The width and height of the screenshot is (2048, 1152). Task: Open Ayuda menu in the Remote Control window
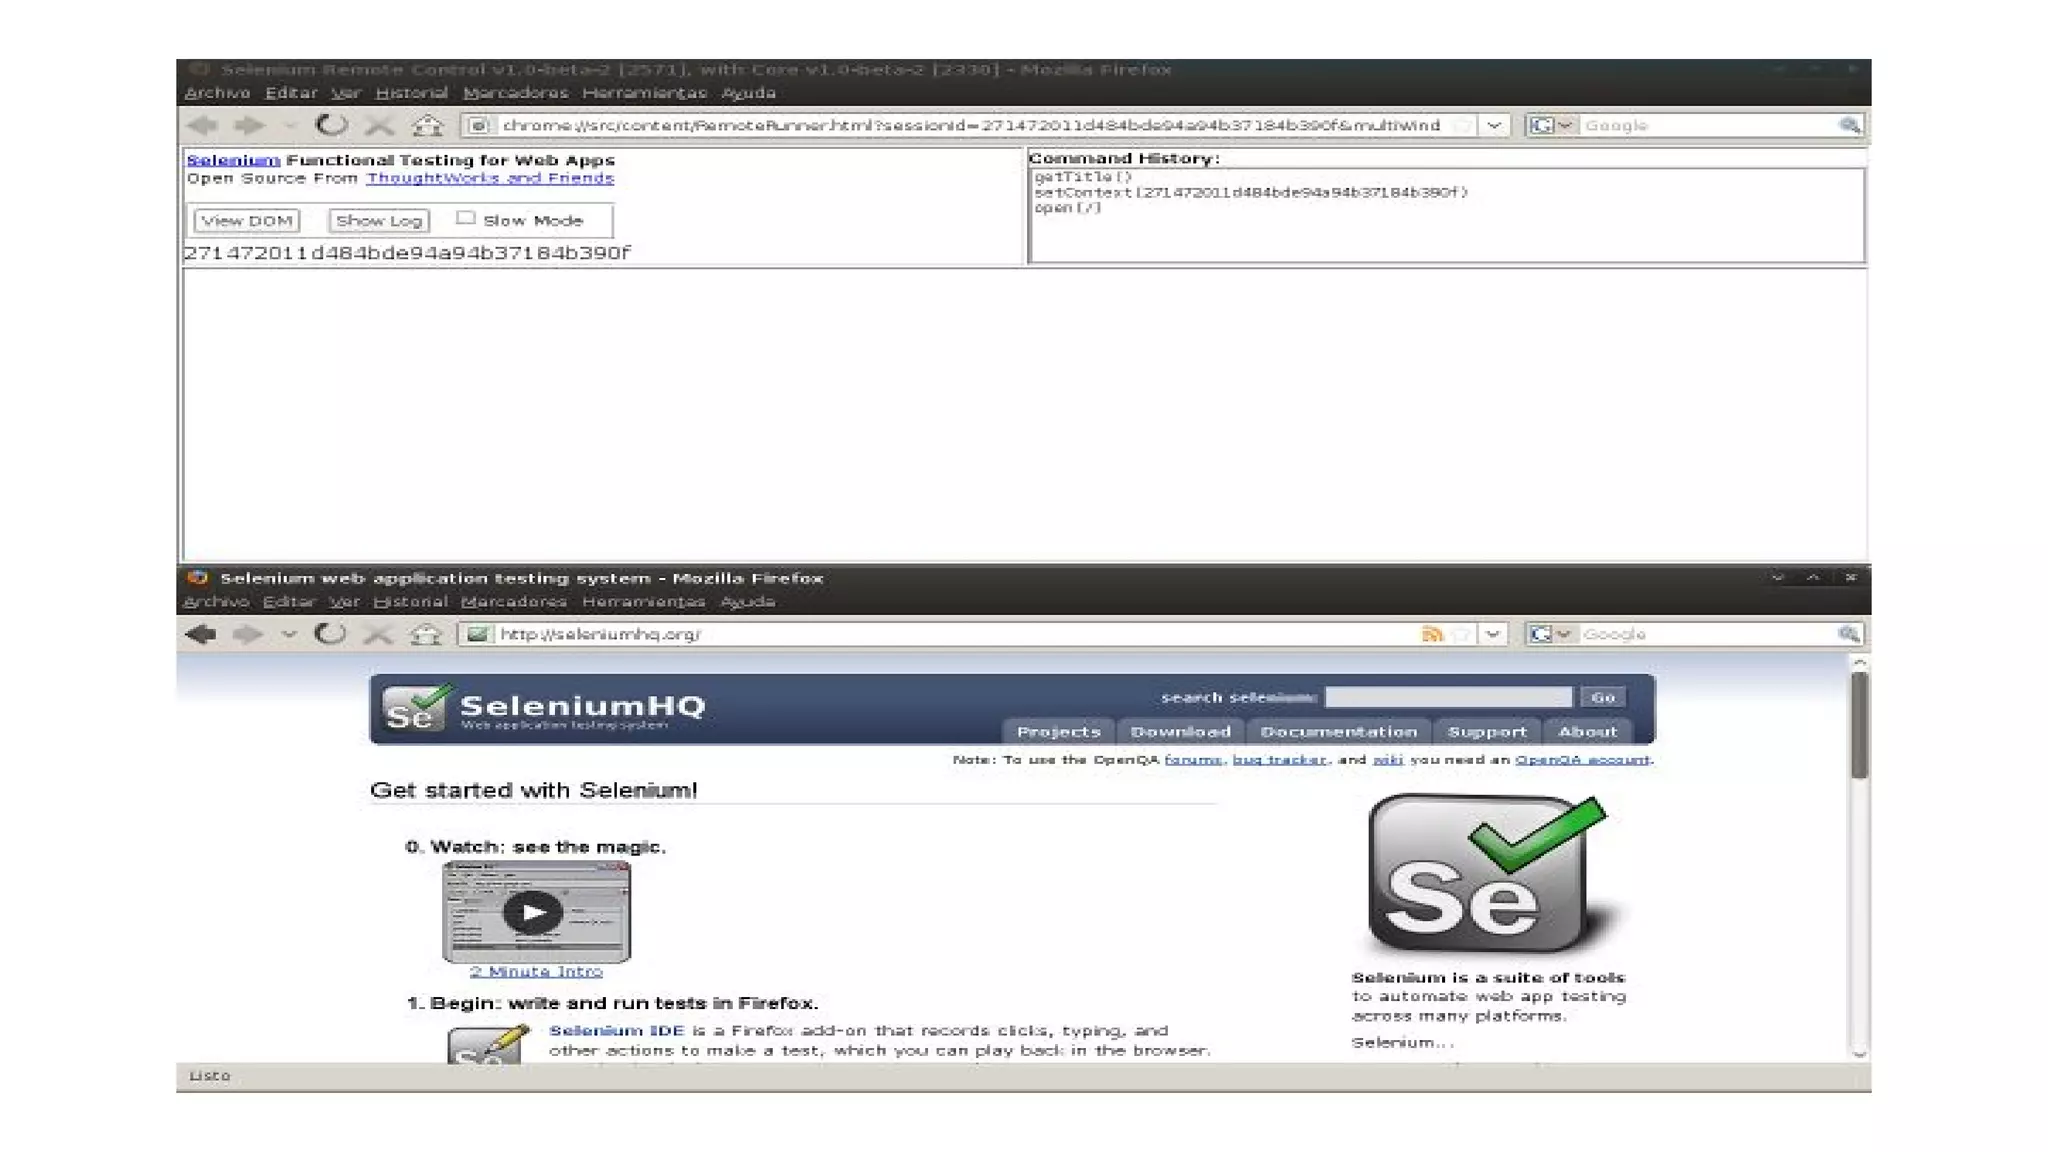coord(748,93)
